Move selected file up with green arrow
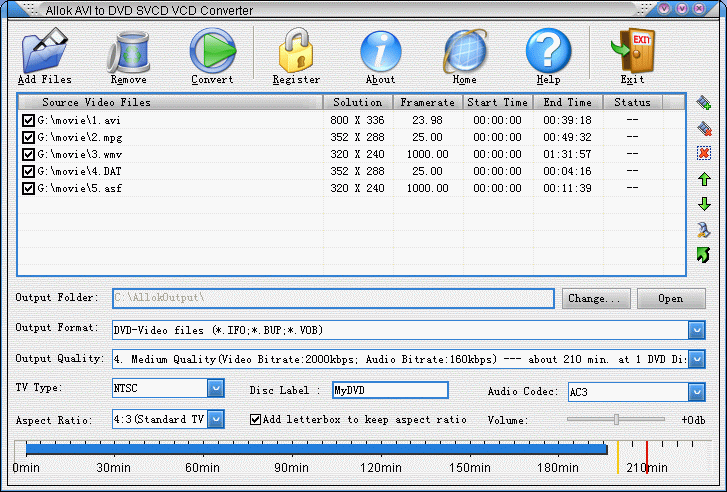This screenshot has height=492, width=727. pos(704,179)
